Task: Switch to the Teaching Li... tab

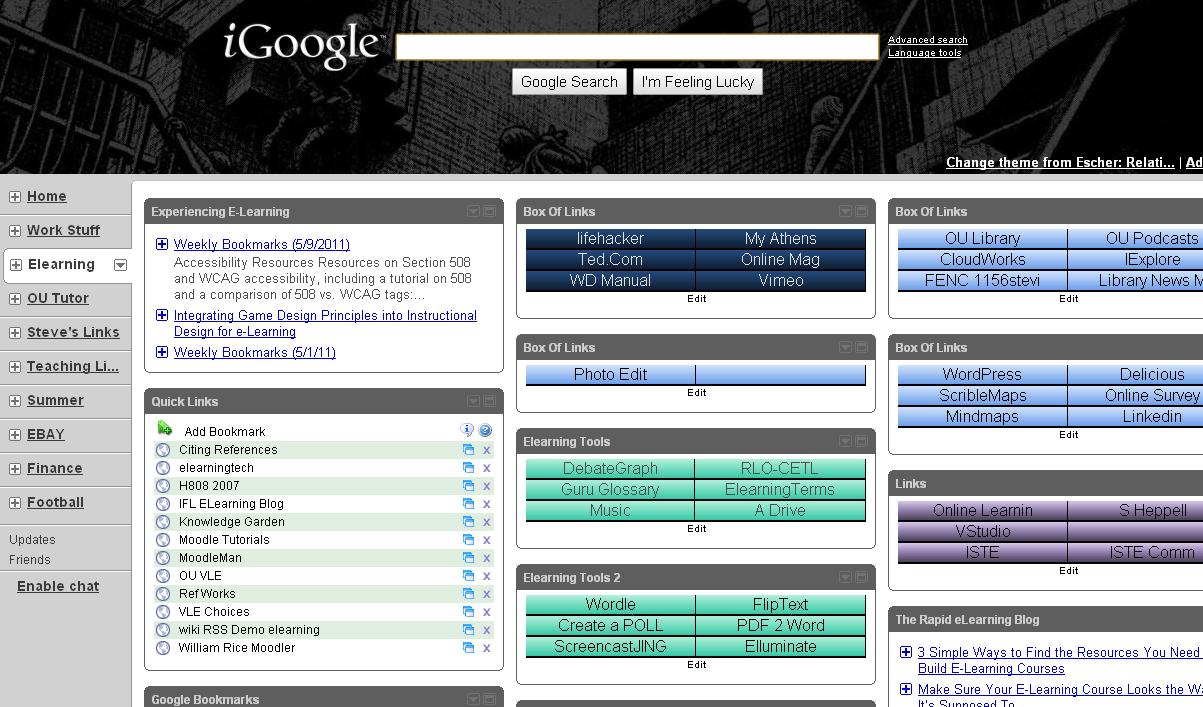Action: (x=73, y=366)
